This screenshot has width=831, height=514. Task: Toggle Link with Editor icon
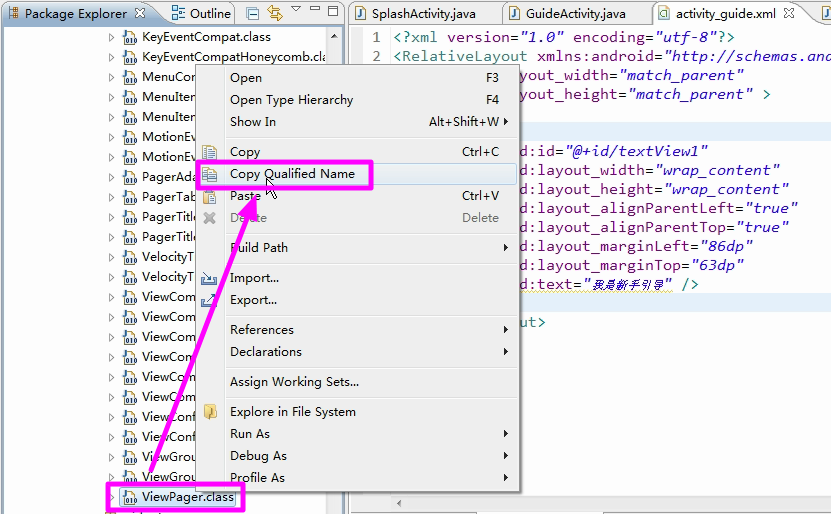pos(274,14)
